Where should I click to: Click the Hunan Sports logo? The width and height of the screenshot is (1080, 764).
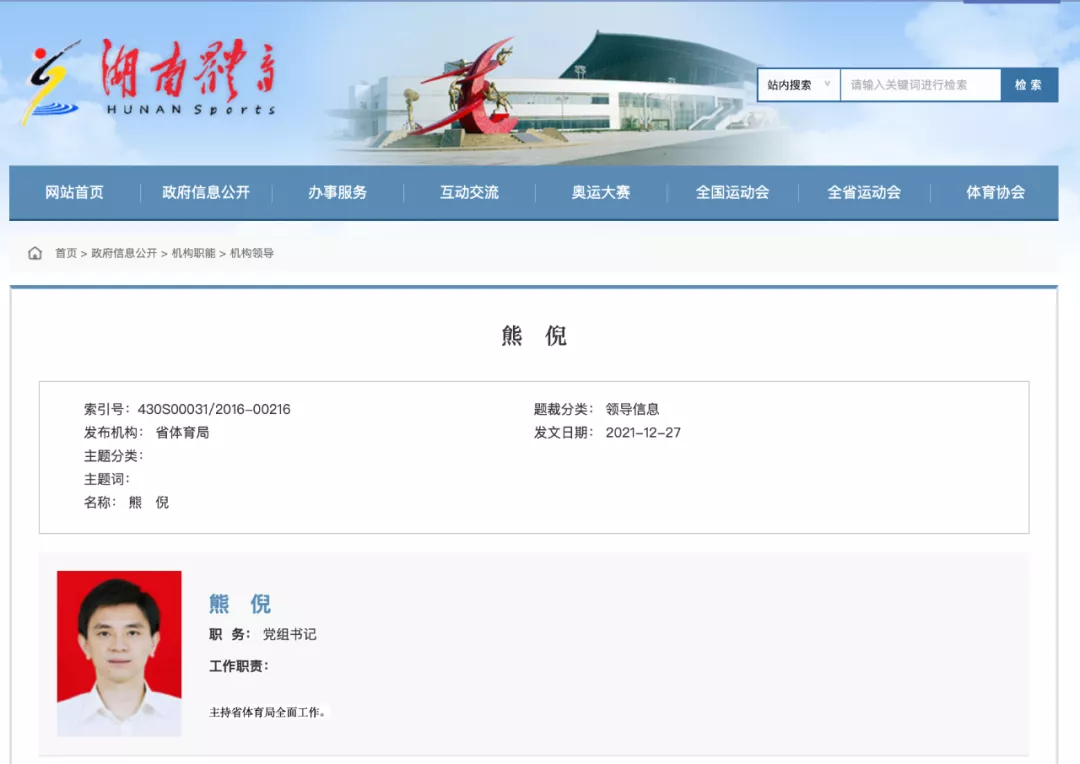[x=150, y=82]
